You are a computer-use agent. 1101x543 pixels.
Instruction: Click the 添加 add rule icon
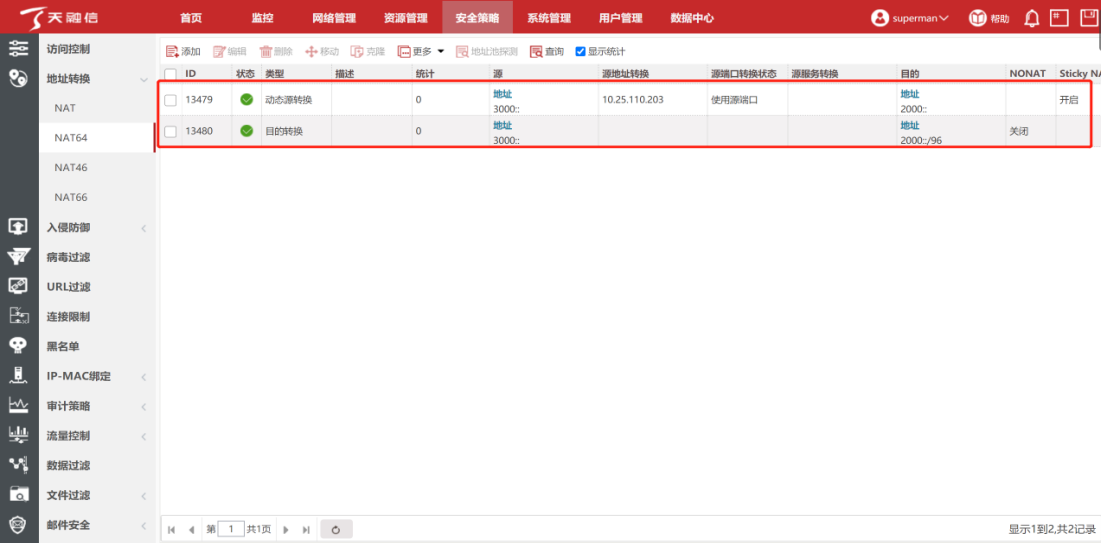(x=172, y=51)
